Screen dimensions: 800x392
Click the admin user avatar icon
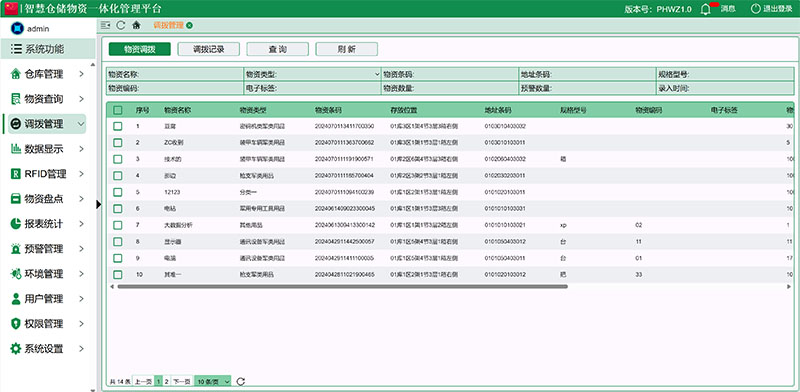pos(17,29)
